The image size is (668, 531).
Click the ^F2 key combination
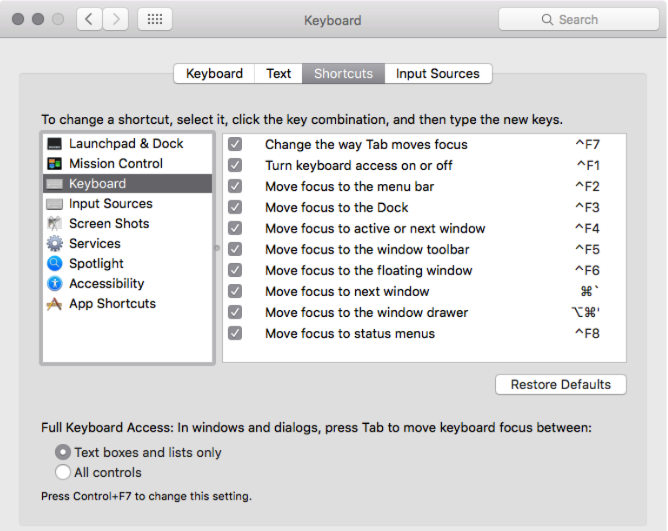pyautogui.click(x=587, y=186)
